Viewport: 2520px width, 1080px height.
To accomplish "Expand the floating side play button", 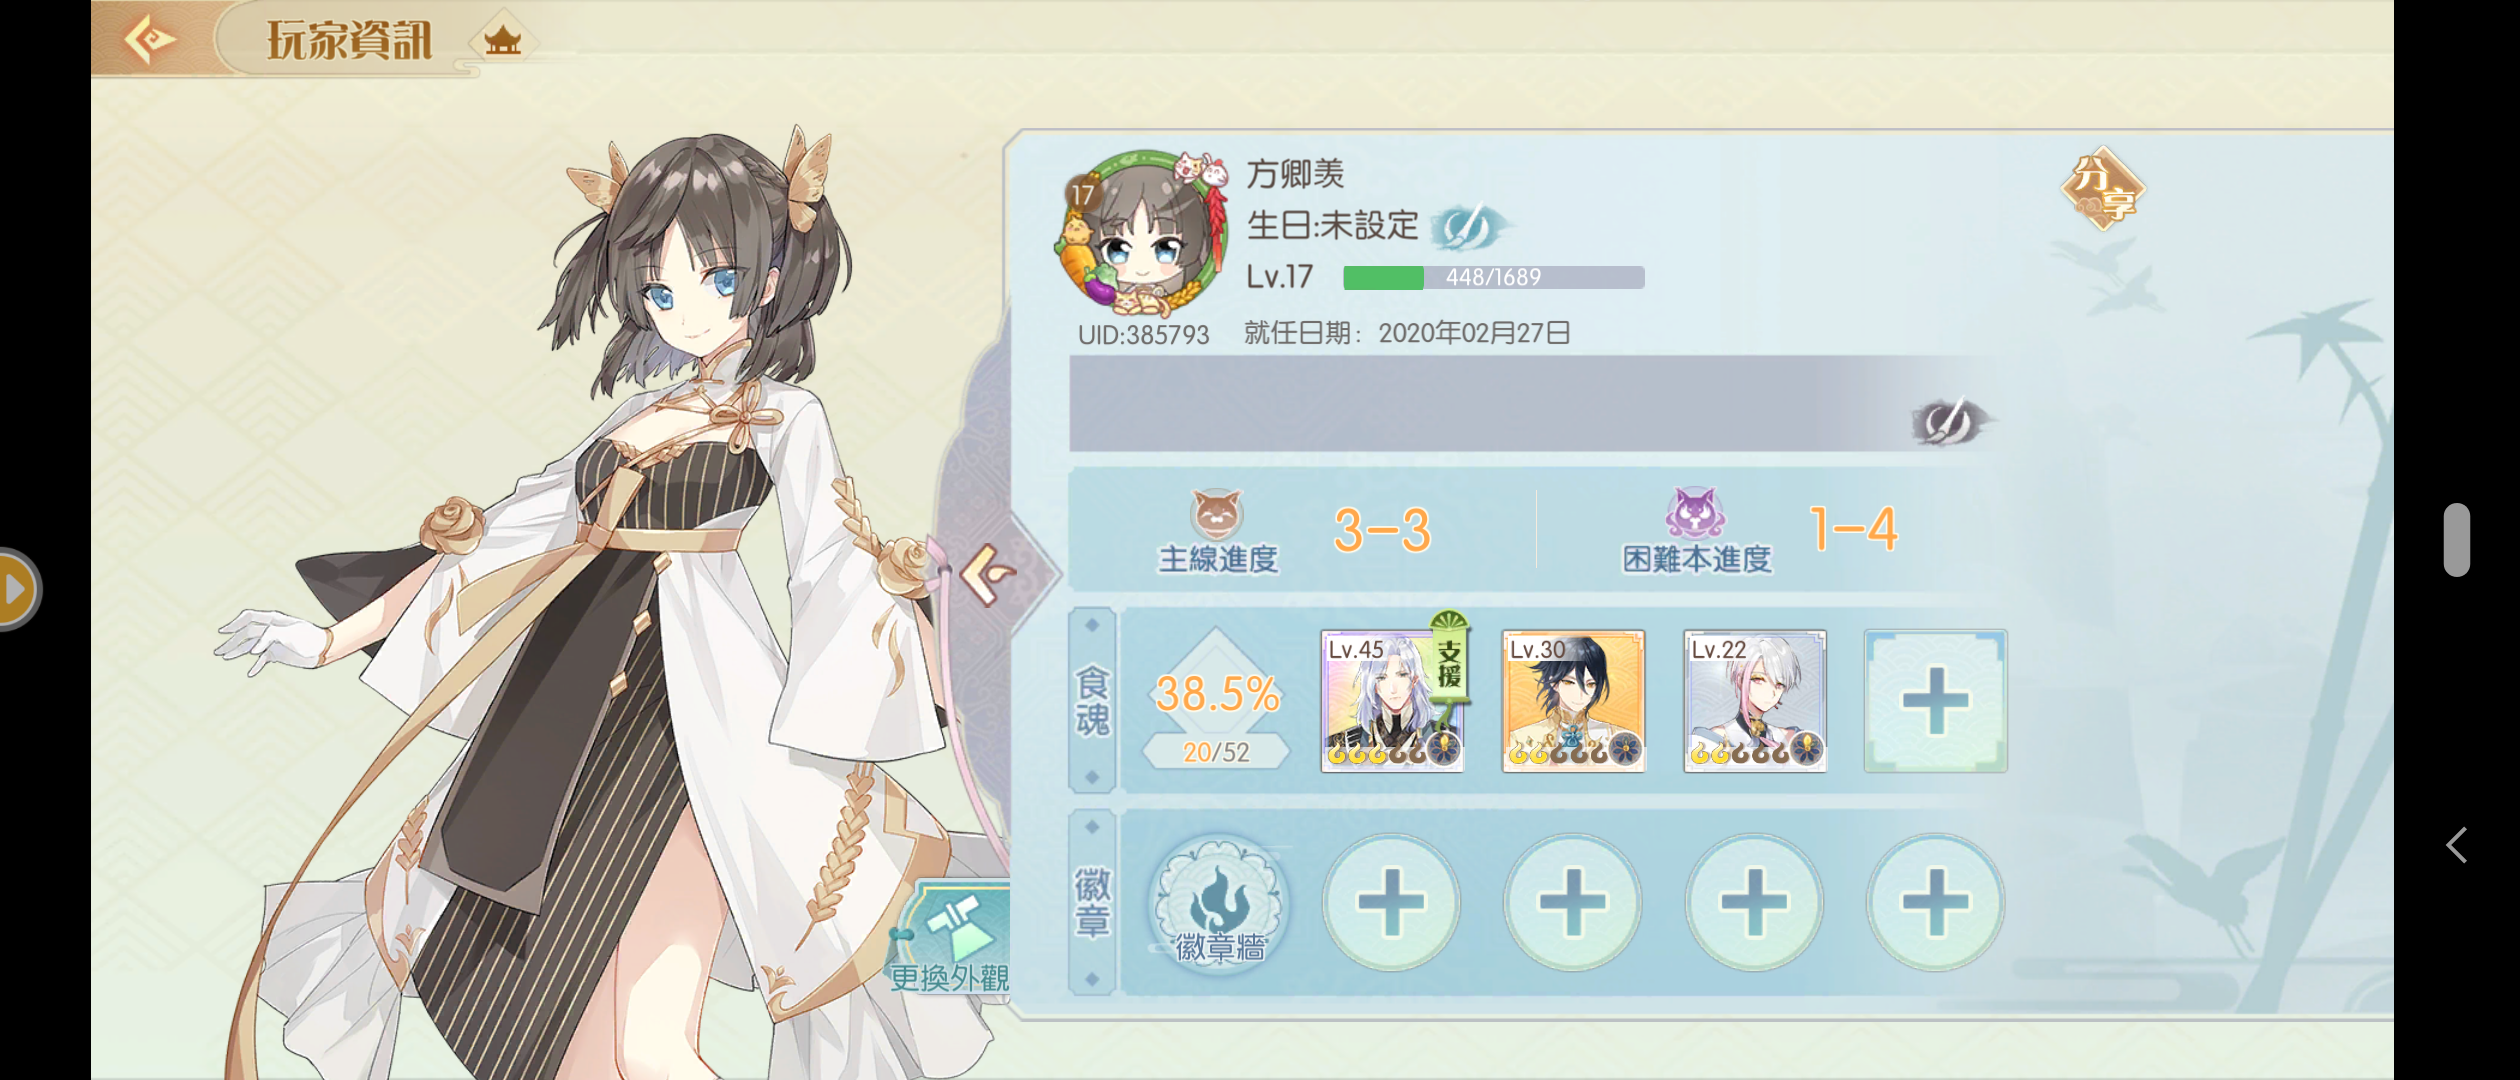I will 18,589.
